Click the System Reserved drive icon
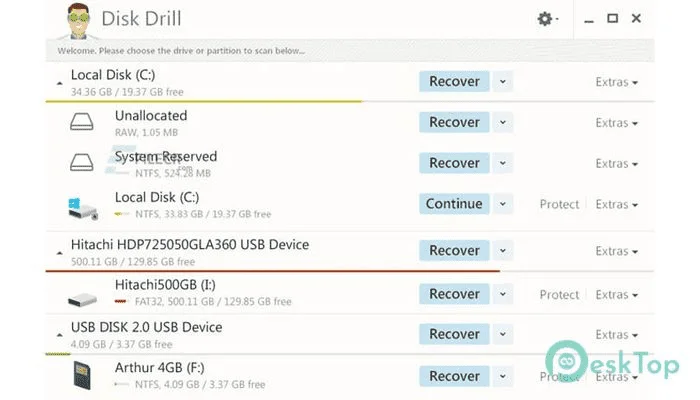 click(x=82, y=162)
